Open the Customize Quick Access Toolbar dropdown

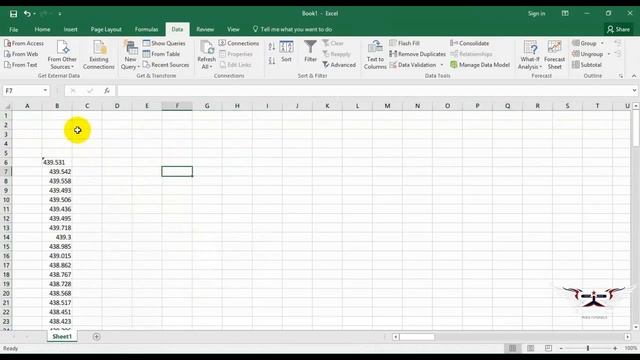coord(60,14)
